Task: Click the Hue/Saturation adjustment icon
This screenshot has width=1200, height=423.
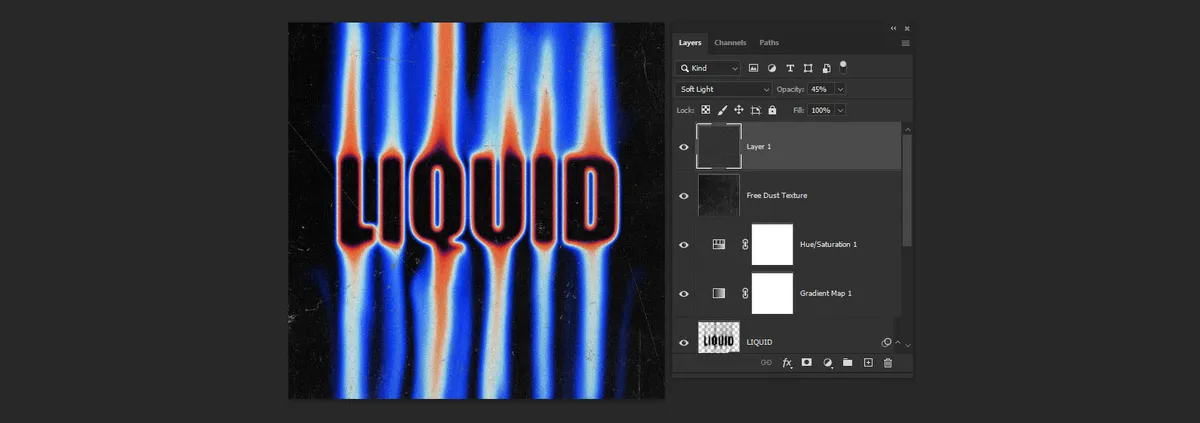Action: tap(718, 244)
